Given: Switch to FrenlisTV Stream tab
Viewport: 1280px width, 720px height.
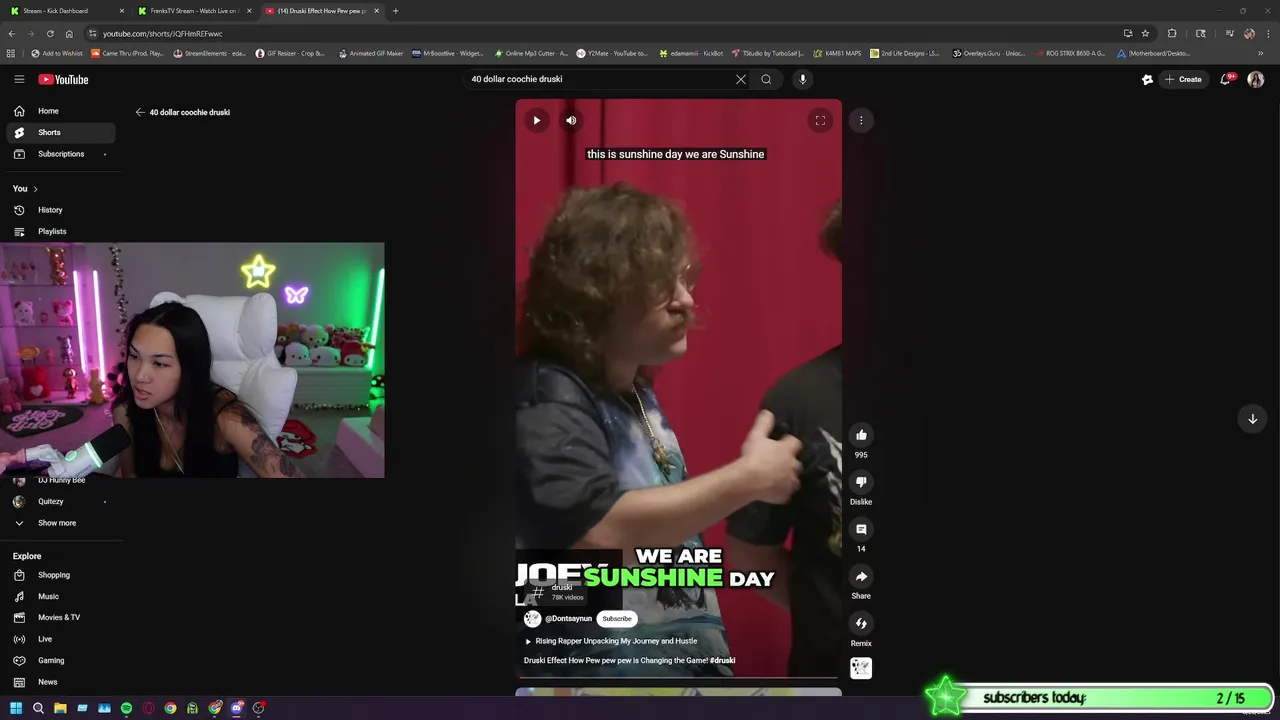Looking at the screenshot, I should (193, 11).
